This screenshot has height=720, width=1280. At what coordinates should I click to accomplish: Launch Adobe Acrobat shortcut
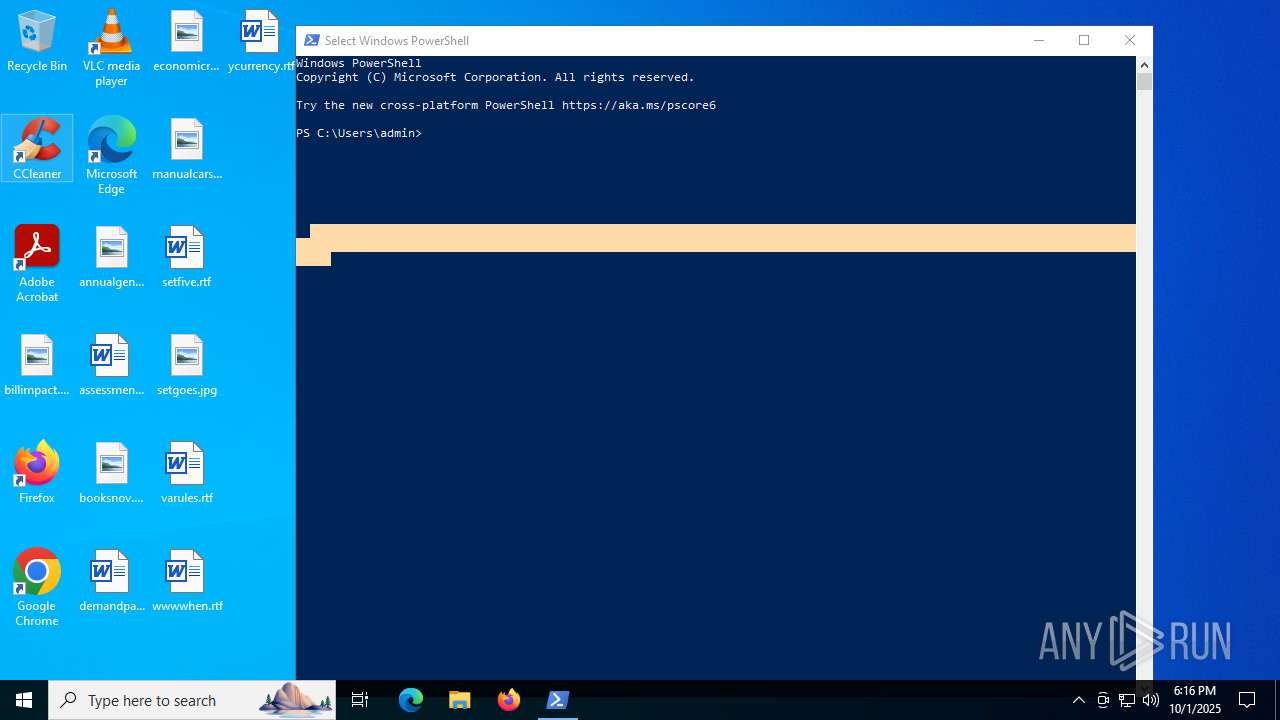[x=37, y=264]
